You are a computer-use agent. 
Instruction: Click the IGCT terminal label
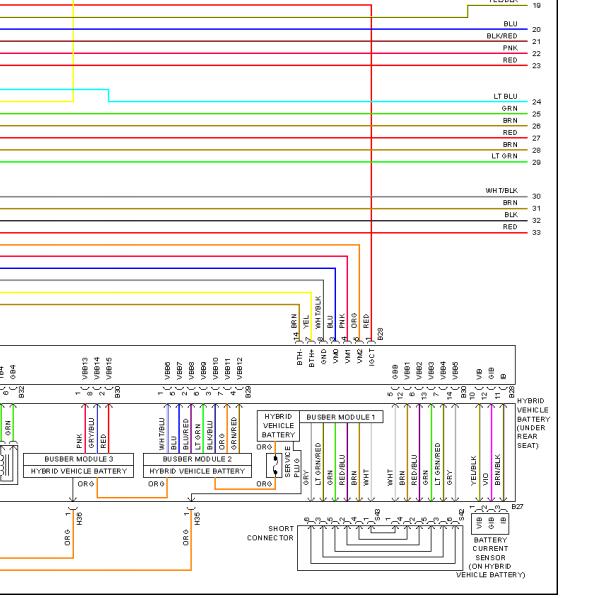click(x=371, y=357)
